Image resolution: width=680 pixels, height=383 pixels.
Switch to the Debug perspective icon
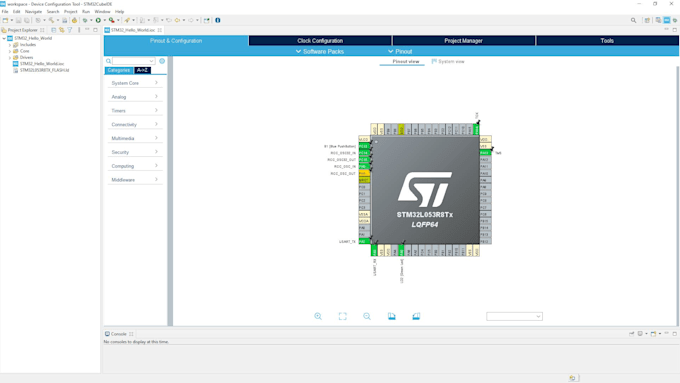675,20
